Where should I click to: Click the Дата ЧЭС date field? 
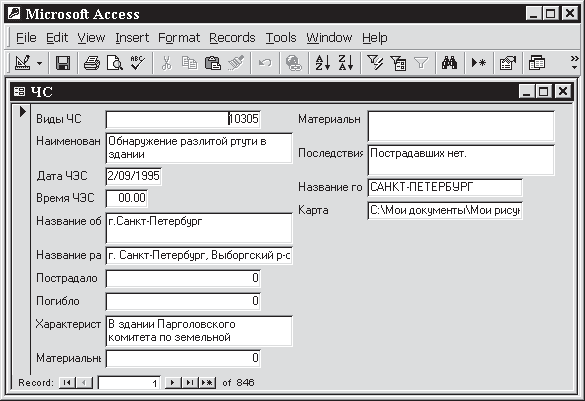click(x=134, y=176)
